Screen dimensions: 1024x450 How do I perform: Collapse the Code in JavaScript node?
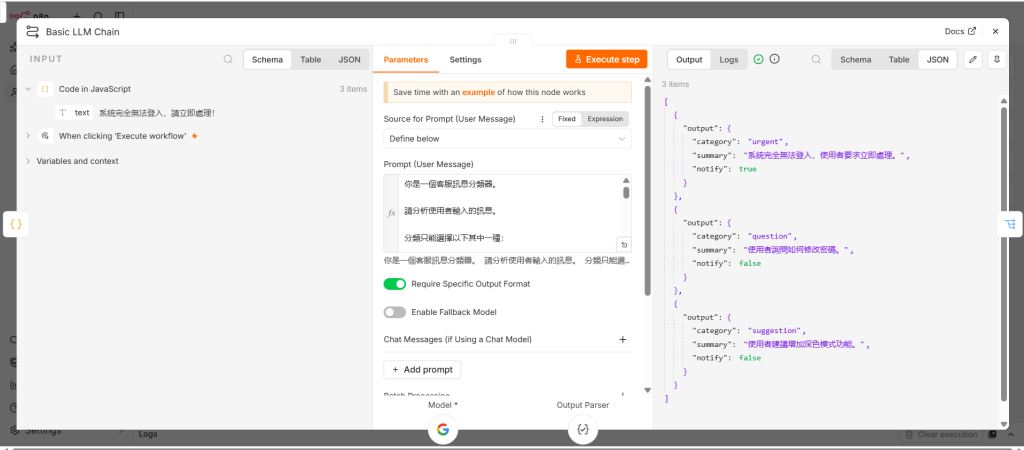pyautogui.click(x=28, y=89)
